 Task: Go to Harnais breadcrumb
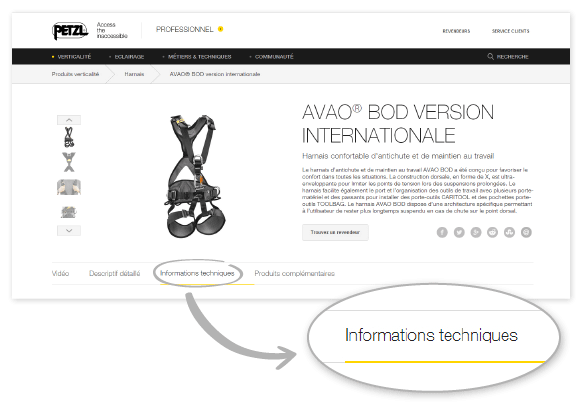[134, 74]
